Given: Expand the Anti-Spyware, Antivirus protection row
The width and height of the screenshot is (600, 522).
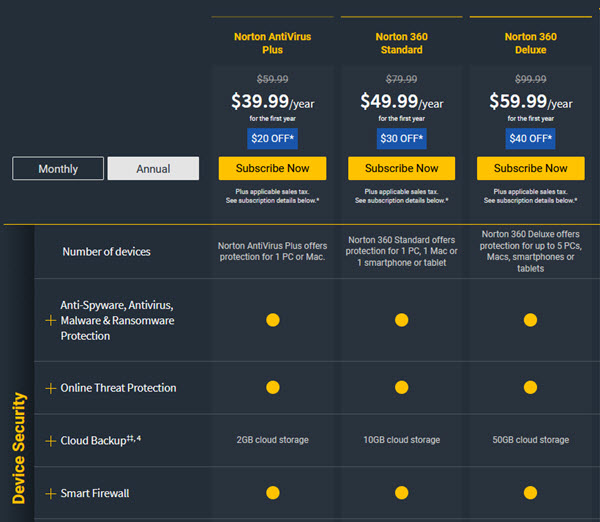Looking at the screenshot, I should (x=51, y=320).
